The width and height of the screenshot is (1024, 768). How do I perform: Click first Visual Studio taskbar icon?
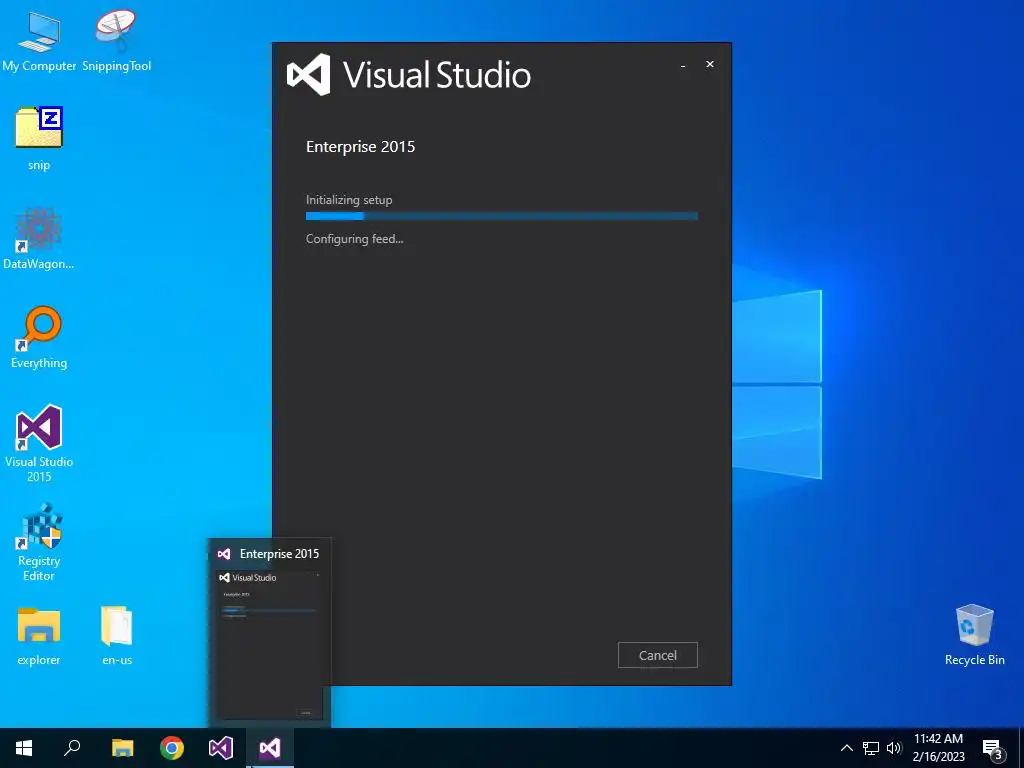(x=221, y=748)
